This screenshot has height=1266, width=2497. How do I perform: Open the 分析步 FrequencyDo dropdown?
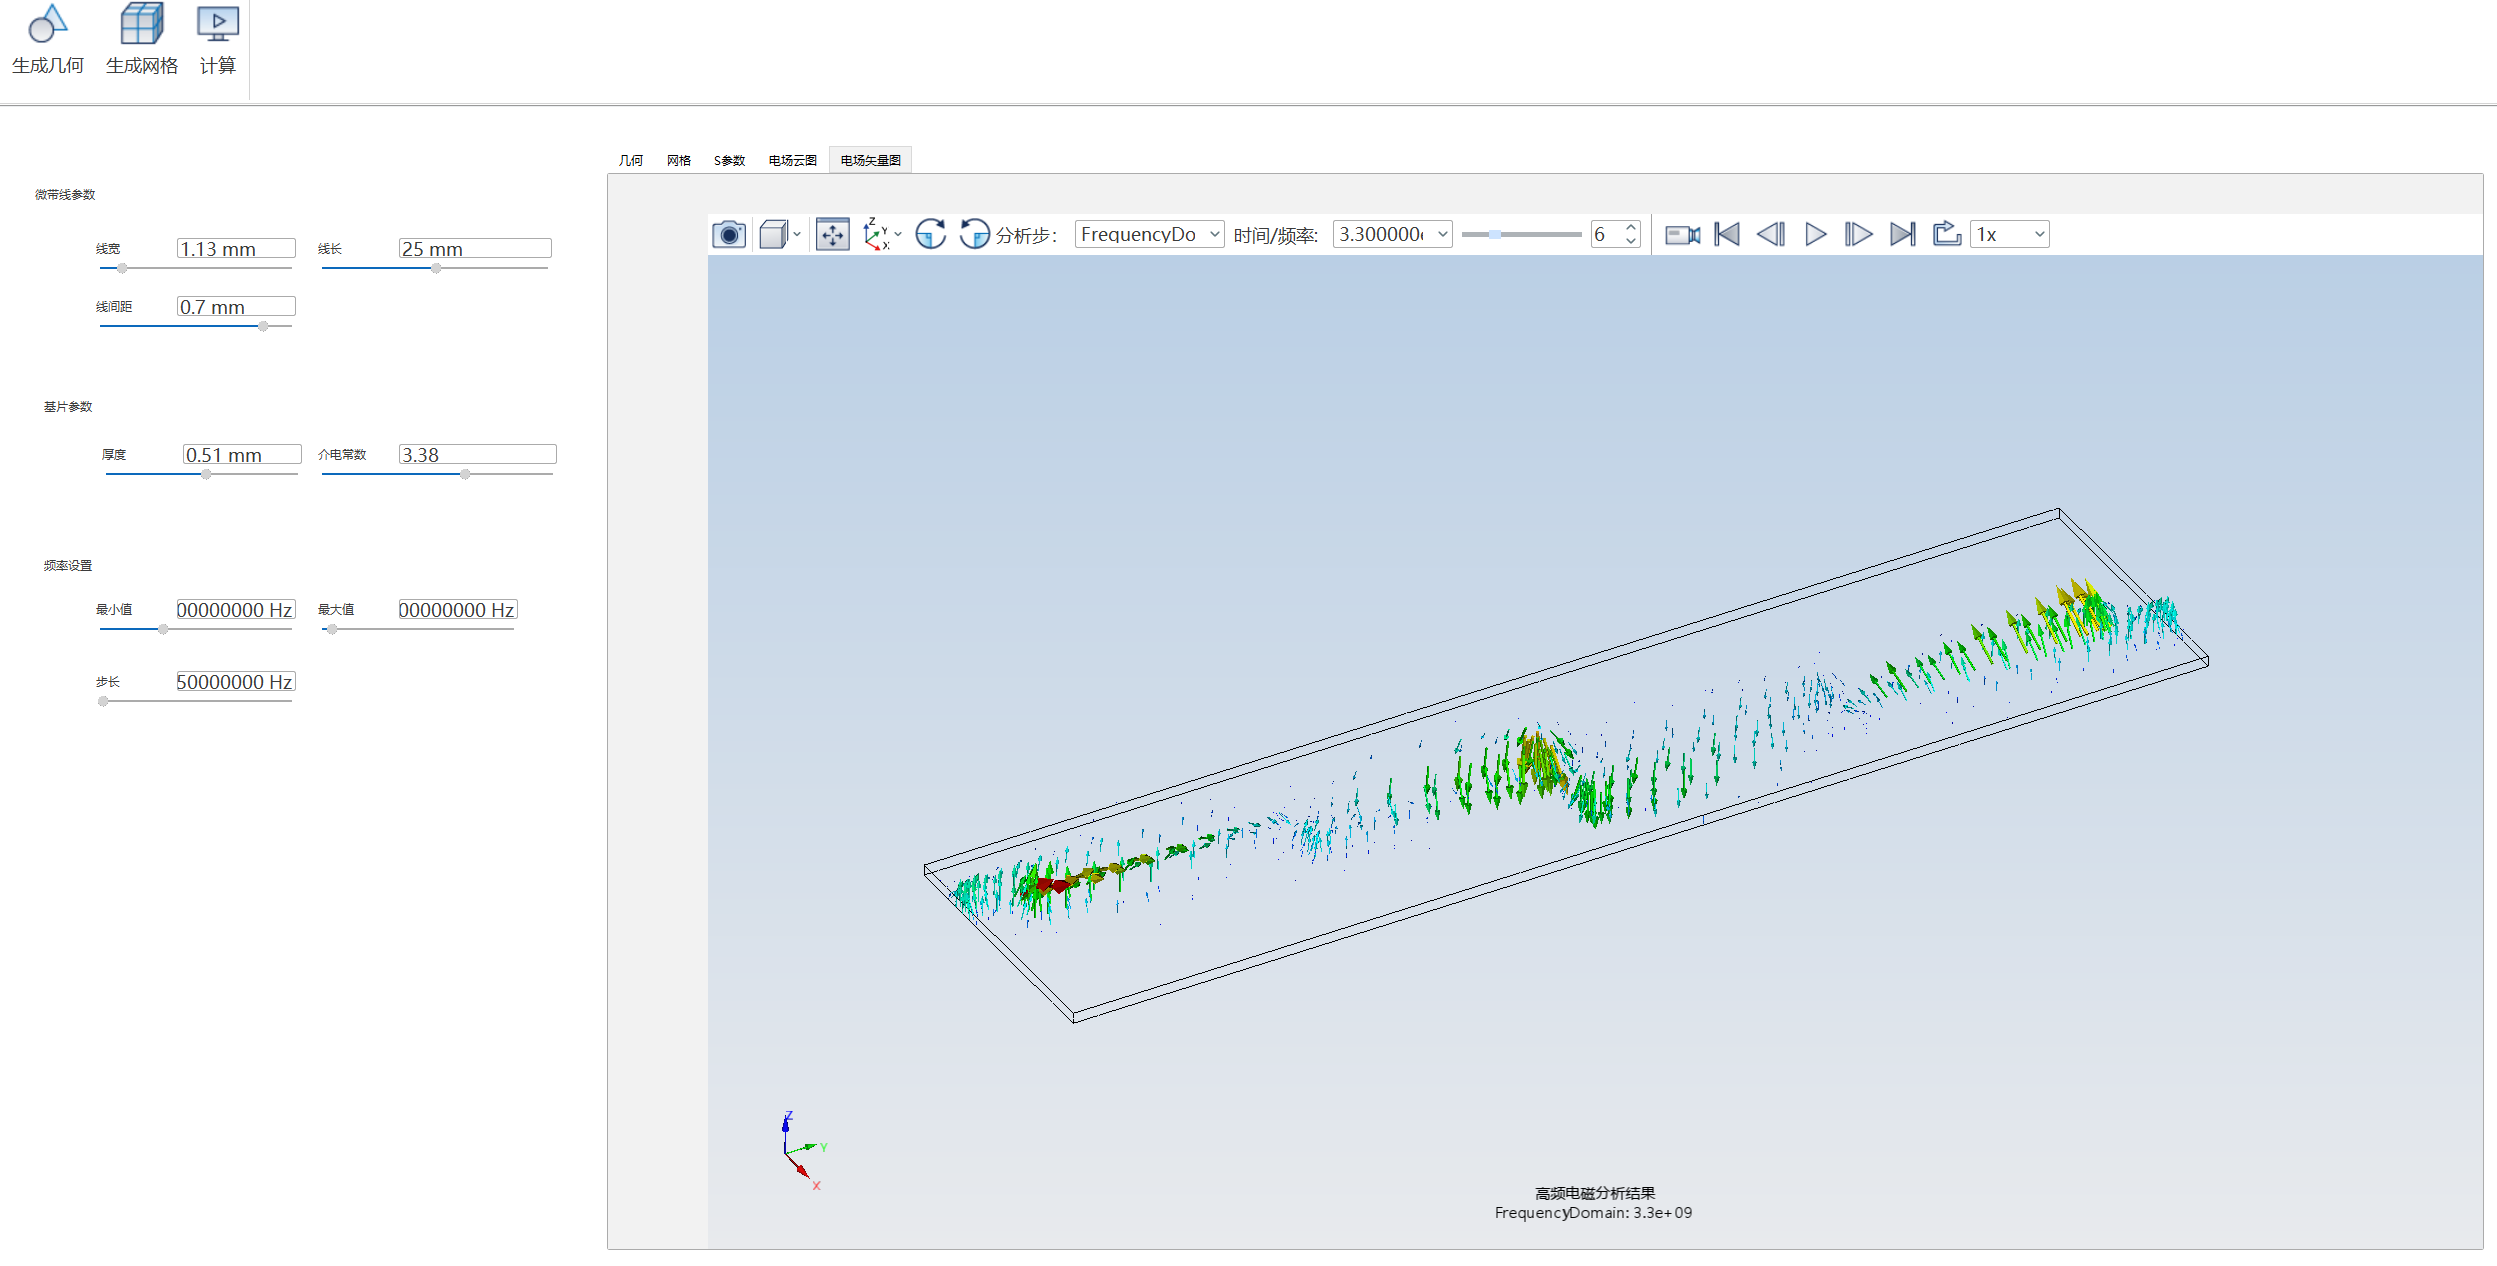1149,234
